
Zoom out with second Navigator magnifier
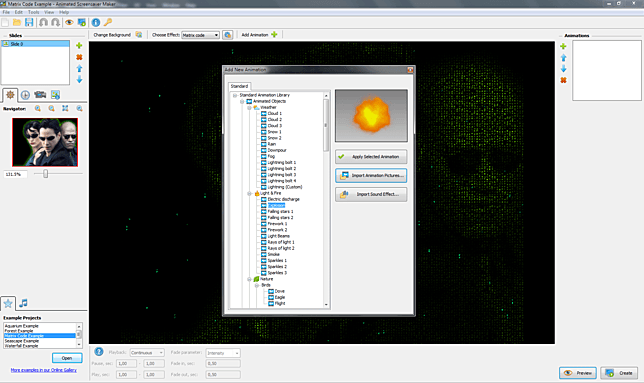(x=51, y=108)
